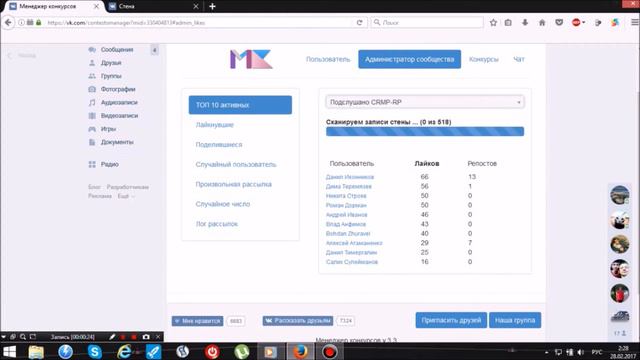Open Игры in the VK sidebar
This screenshot has height=360, width=640.
coord(108,129)
